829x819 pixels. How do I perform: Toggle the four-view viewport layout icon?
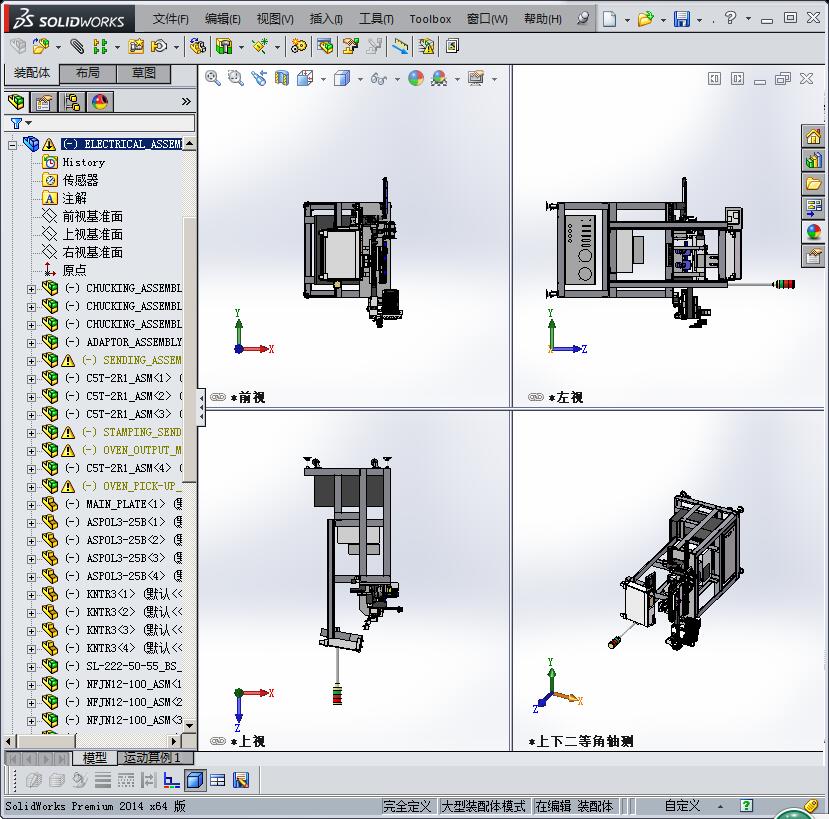click(218, 780)
